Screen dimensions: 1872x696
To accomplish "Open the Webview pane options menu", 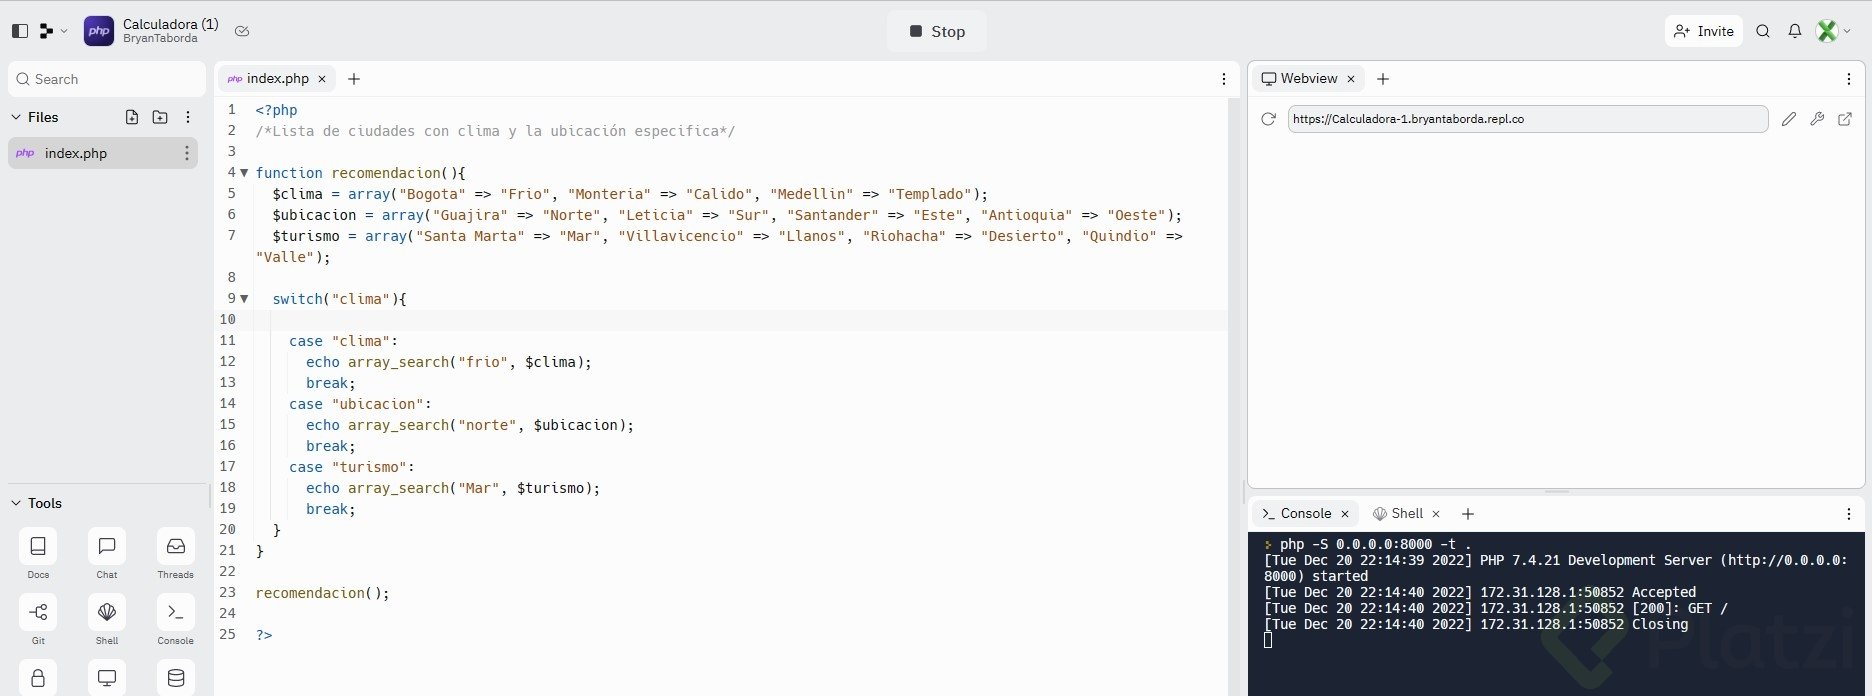I will click(1849, 78).
